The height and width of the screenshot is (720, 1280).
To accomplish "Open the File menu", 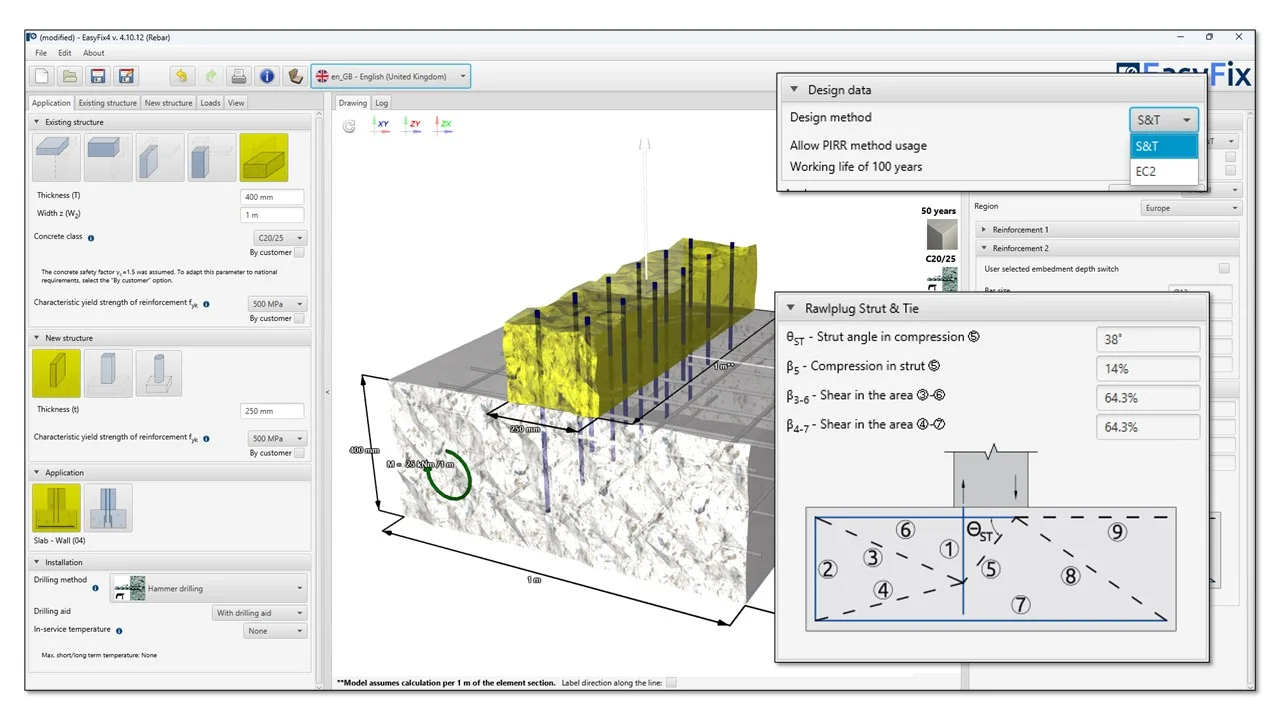I will 41,53.
